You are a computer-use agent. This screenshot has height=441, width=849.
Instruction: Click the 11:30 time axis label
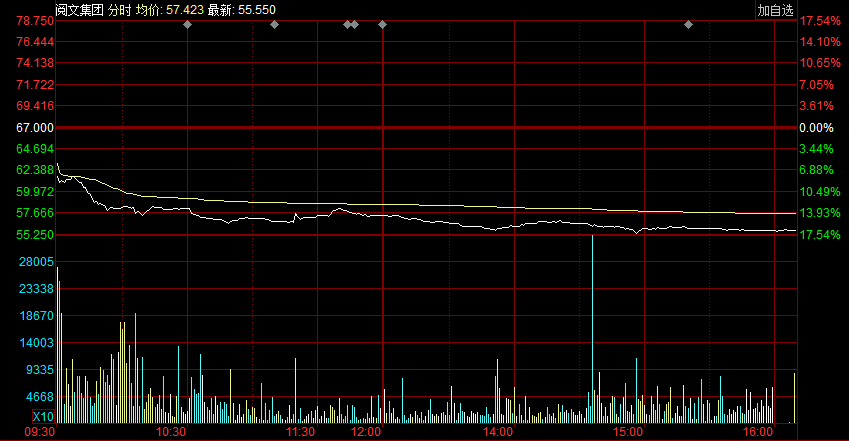(x=300, y=432)
